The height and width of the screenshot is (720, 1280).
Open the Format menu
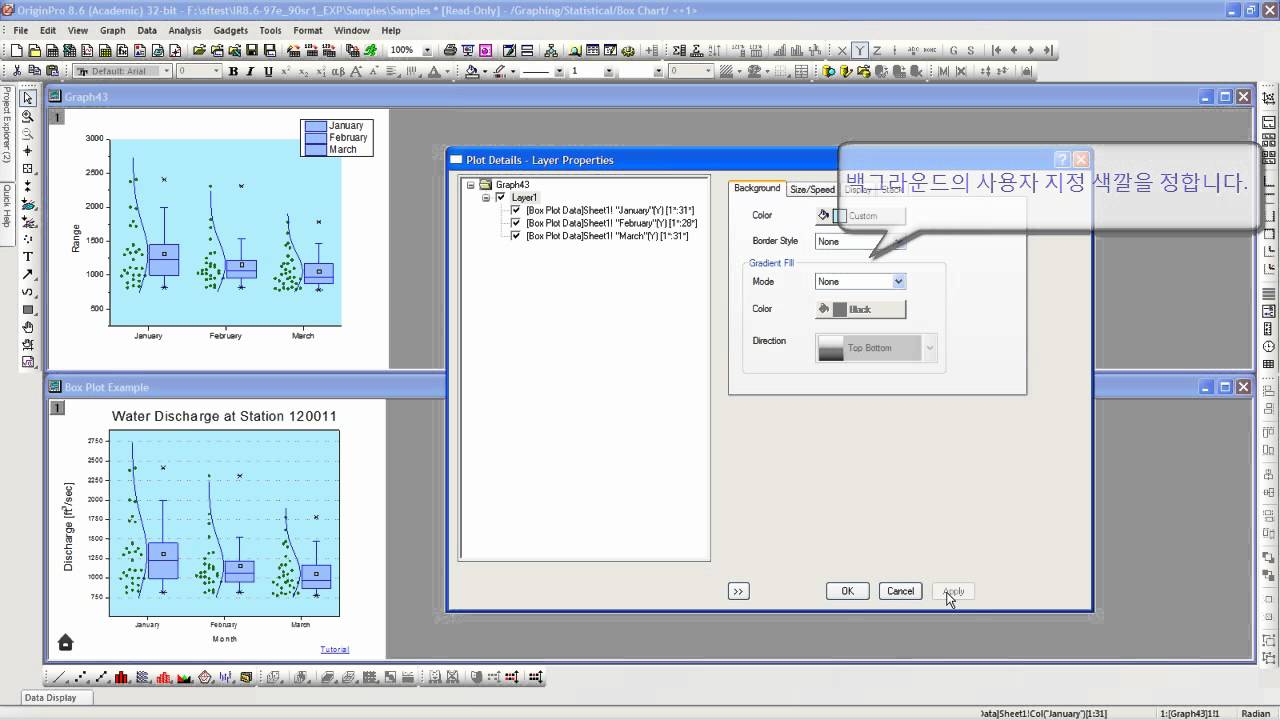[308, 31]
